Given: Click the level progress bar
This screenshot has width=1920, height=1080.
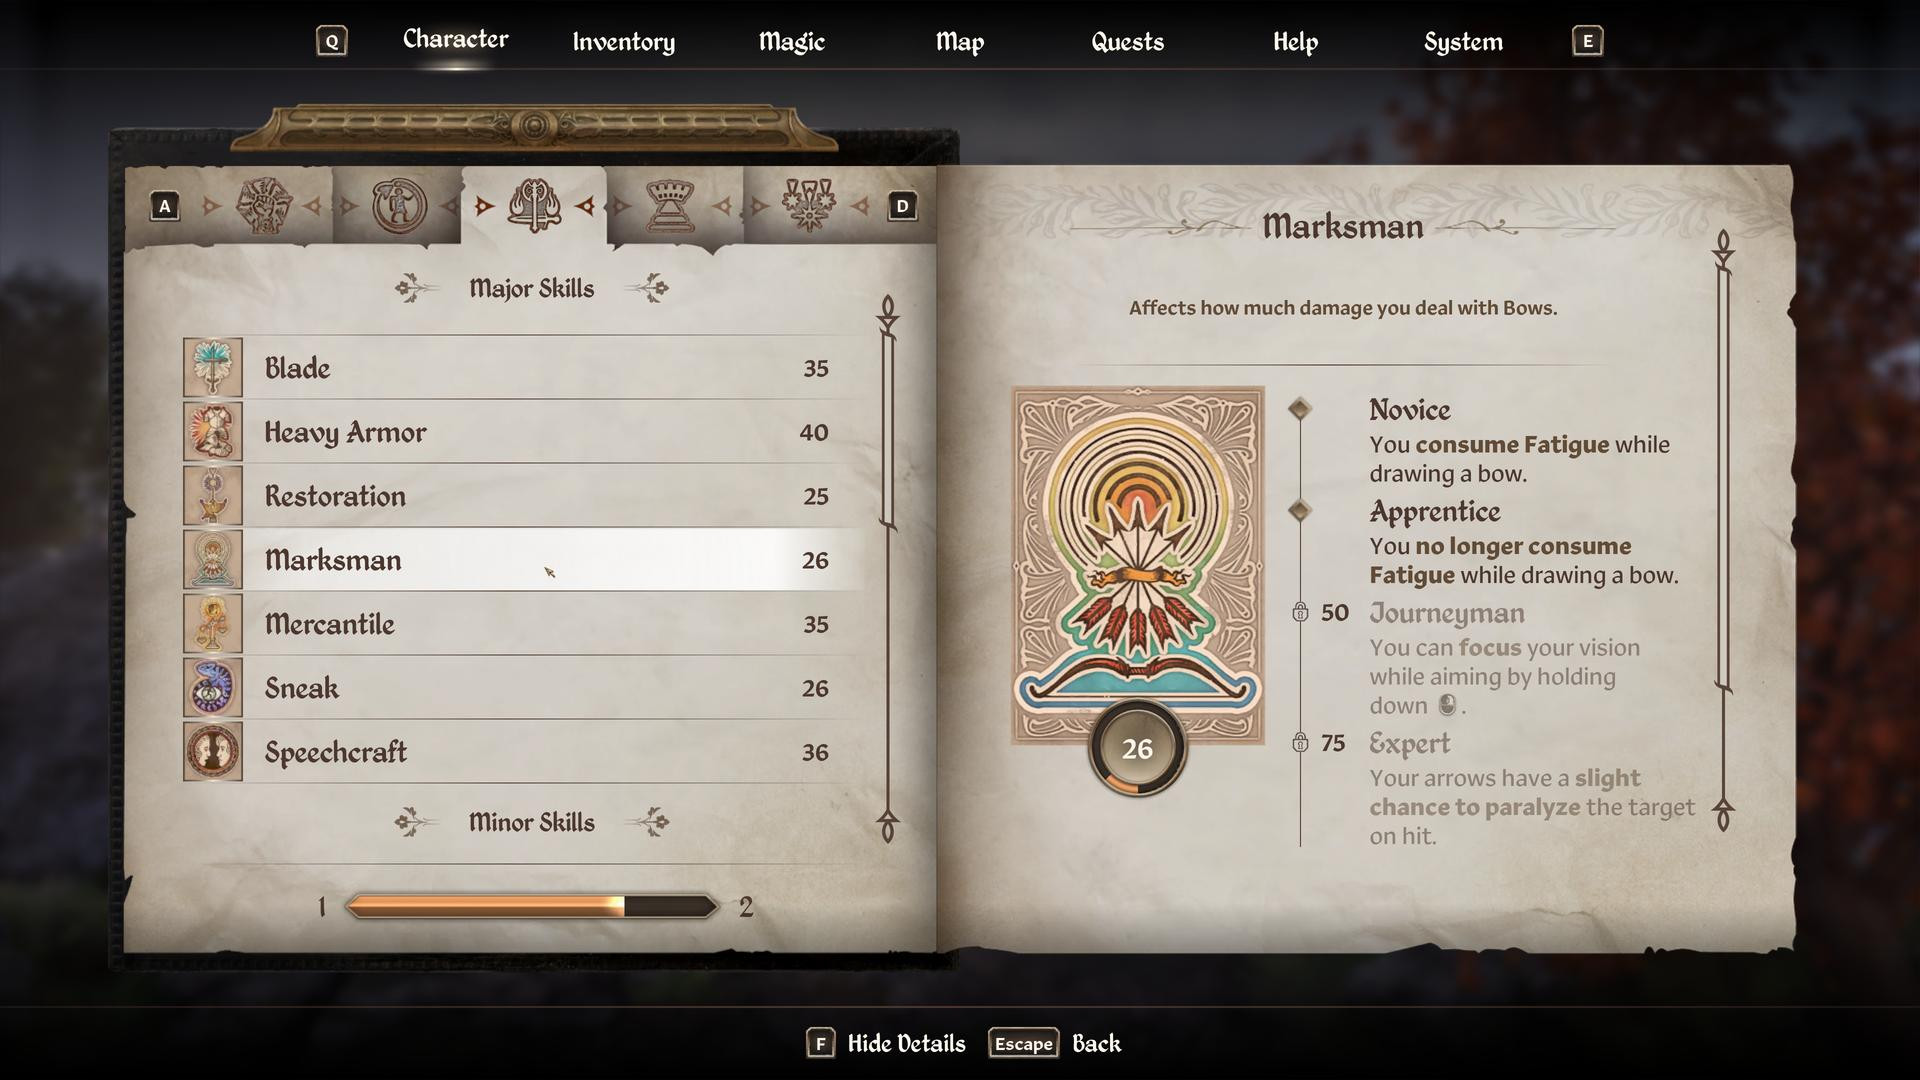Looking at the screenshot, I should click(x=531, y=907).
